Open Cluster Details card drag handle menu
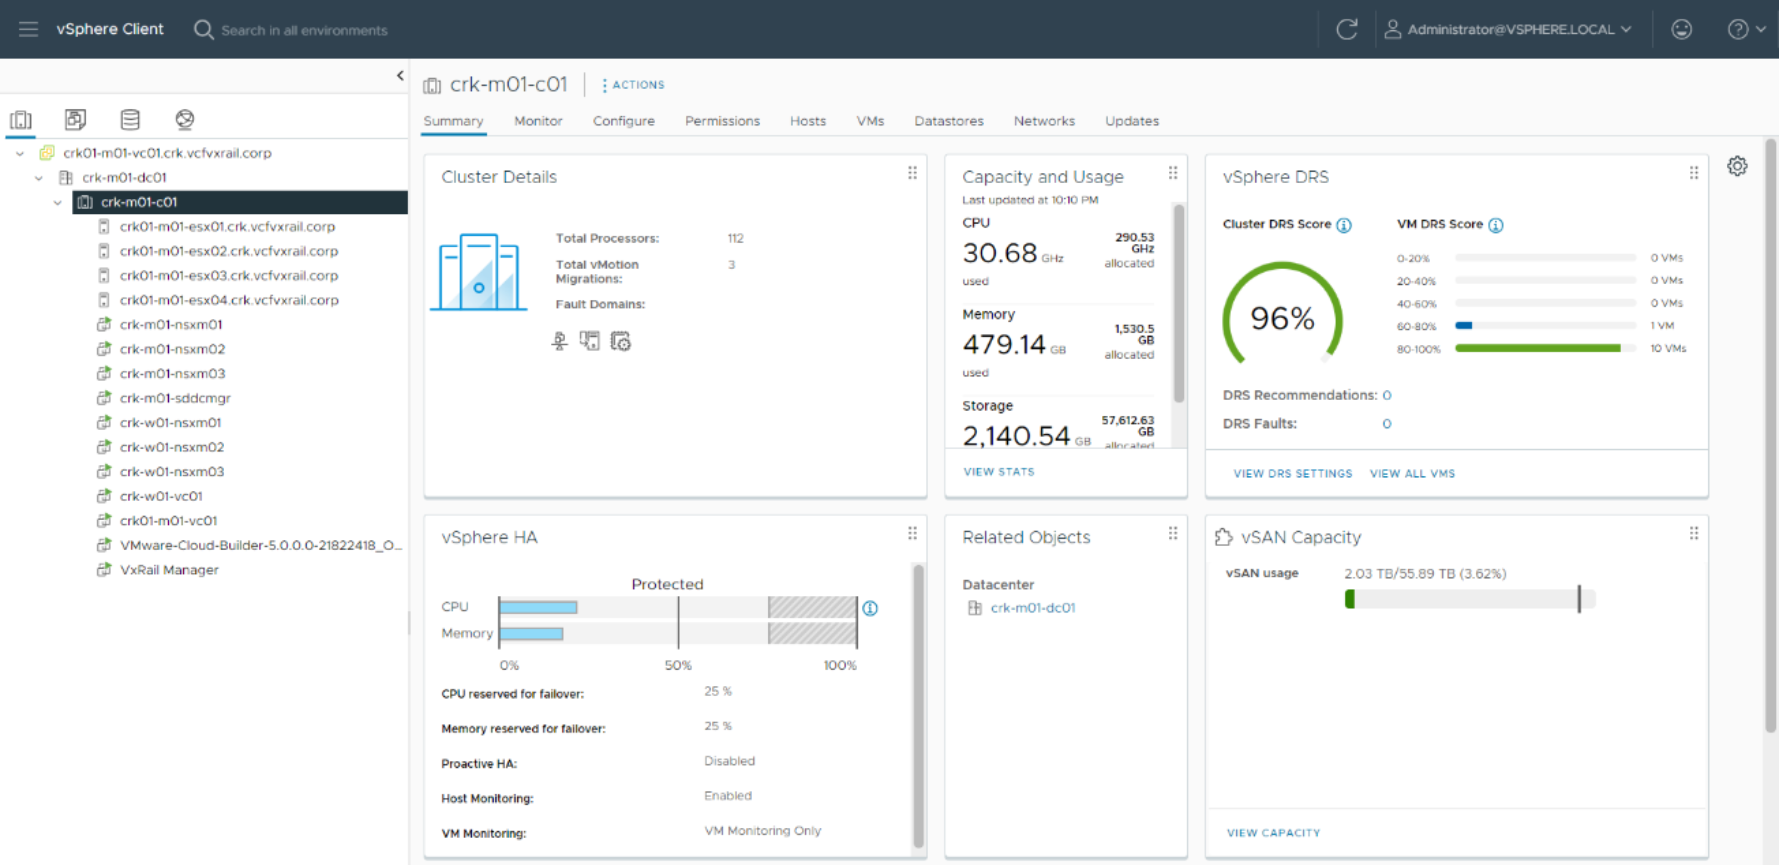1779x866 pixels. pos(912,173)
